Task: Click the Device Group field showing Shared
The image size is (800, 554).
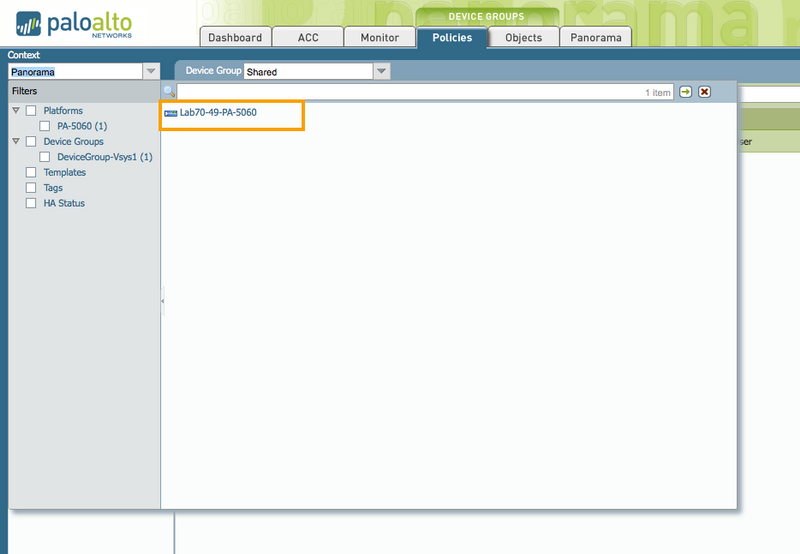Action: click(x=308, y=71)
